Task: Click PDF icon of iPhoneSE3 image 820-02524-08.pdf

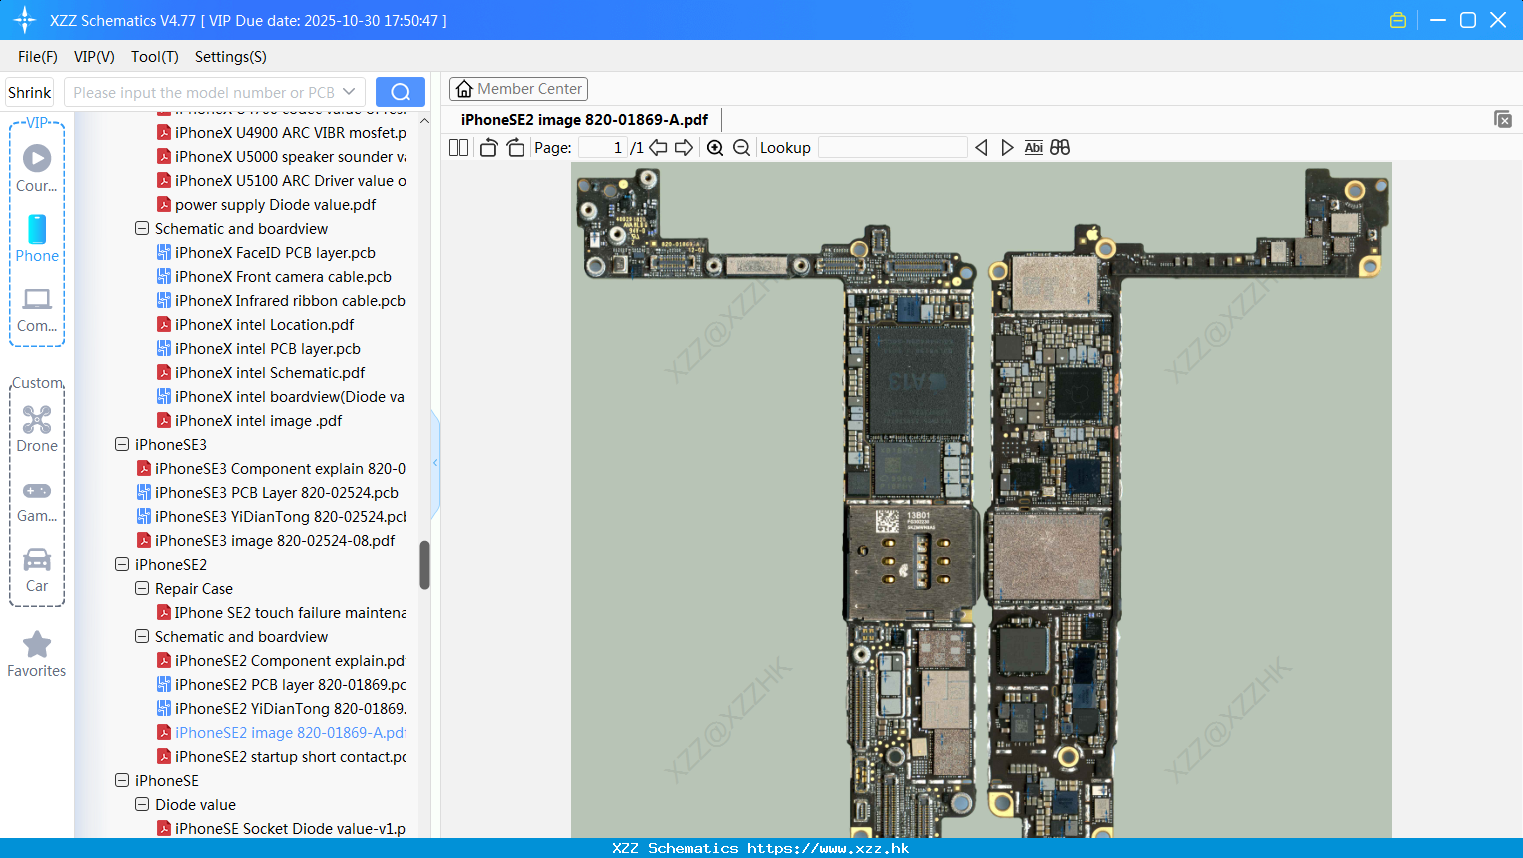Action: click(x=144, y=541)
